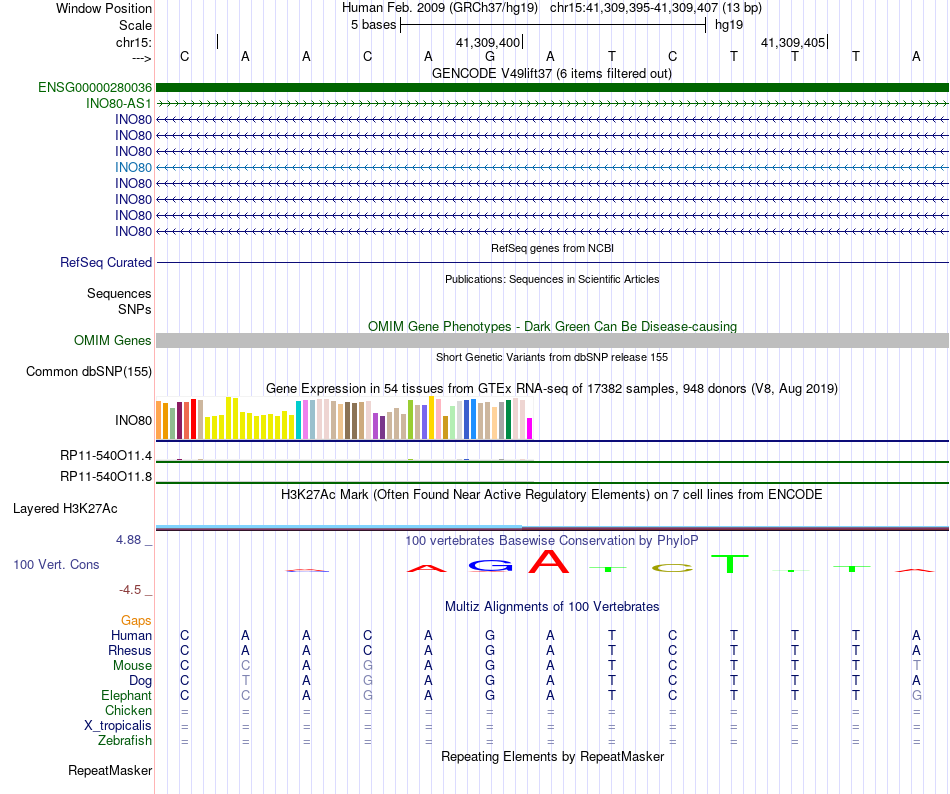Click 'Short Genetic Variants from dbSNP' title
This screenshot has height=794, width=950.
coord(552,357)
